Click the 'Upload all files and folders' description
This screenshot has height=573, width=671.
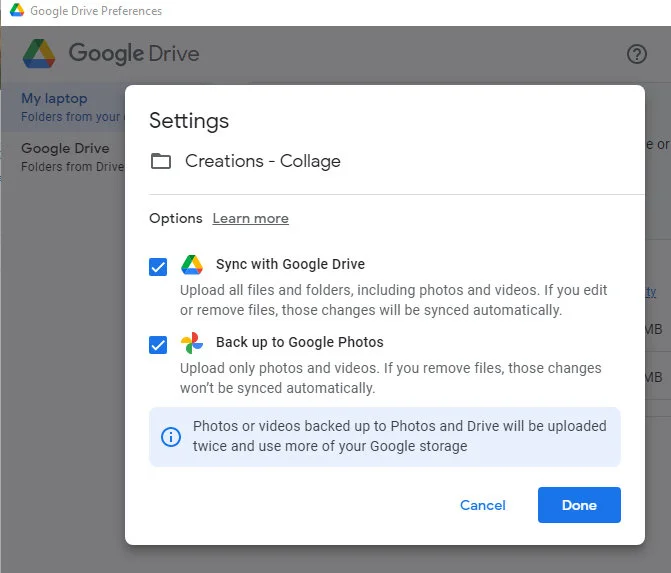click(393, 300)
